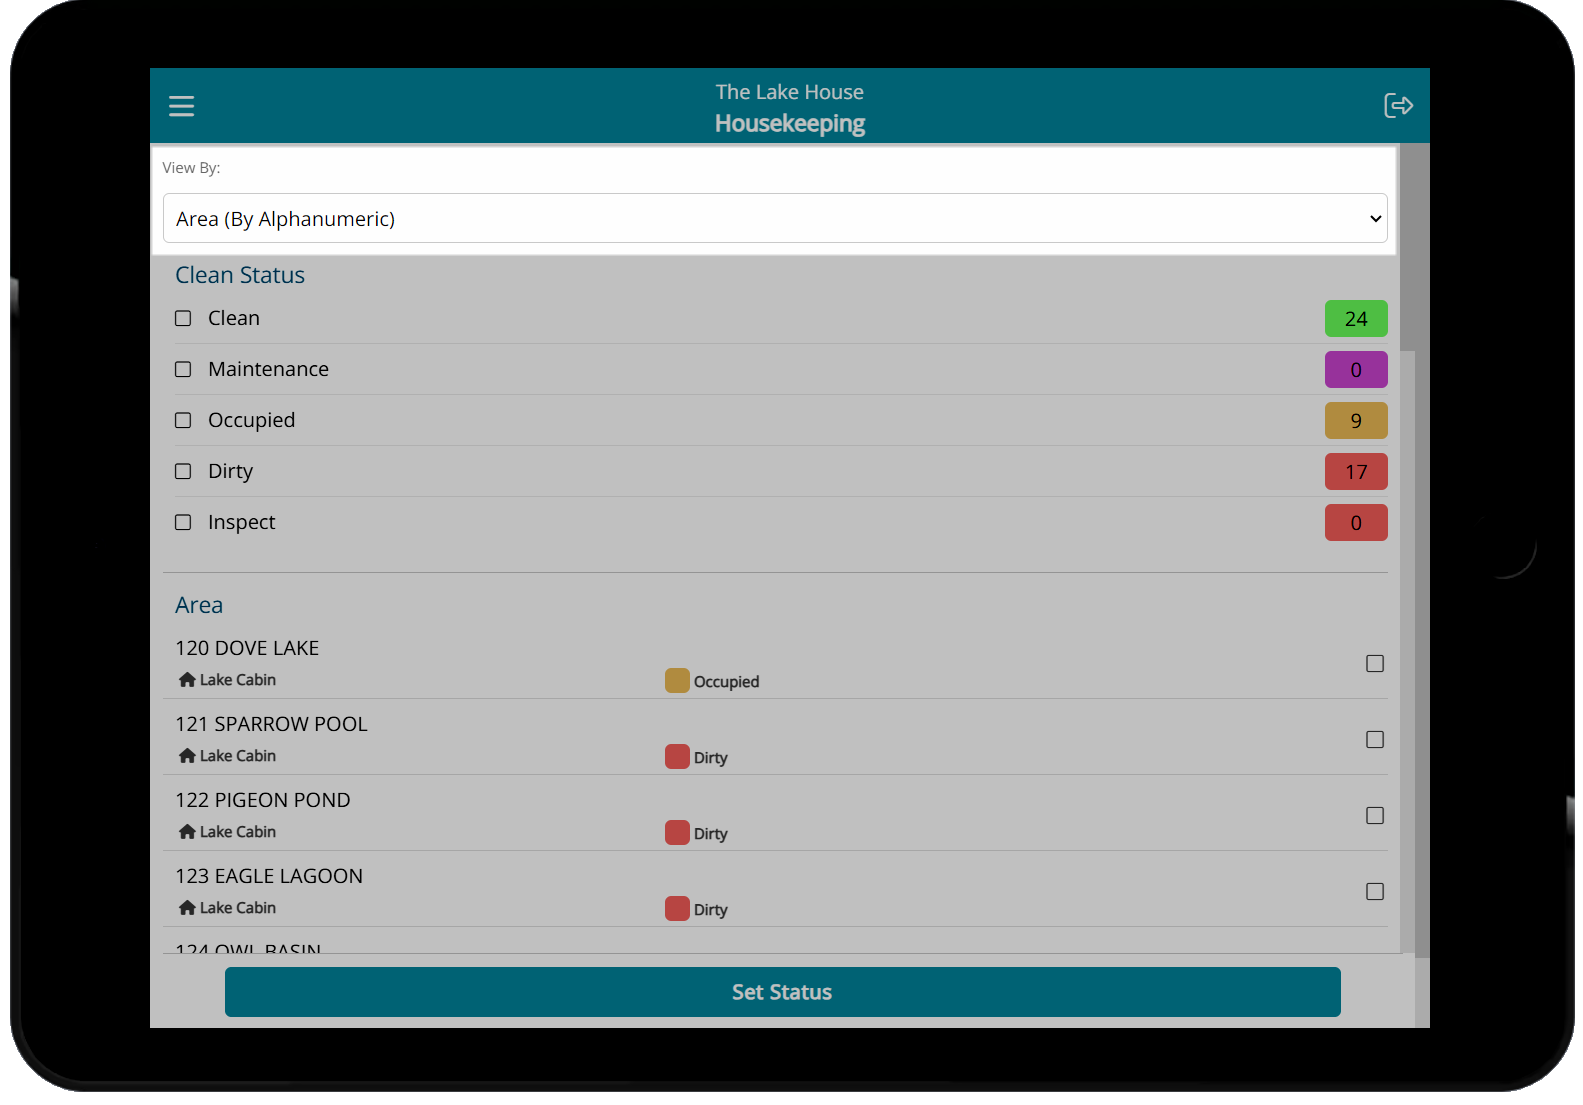Click the purple Maintenance count badge
Viewport: 1583px width, 1105px height.
[1356, 370]
